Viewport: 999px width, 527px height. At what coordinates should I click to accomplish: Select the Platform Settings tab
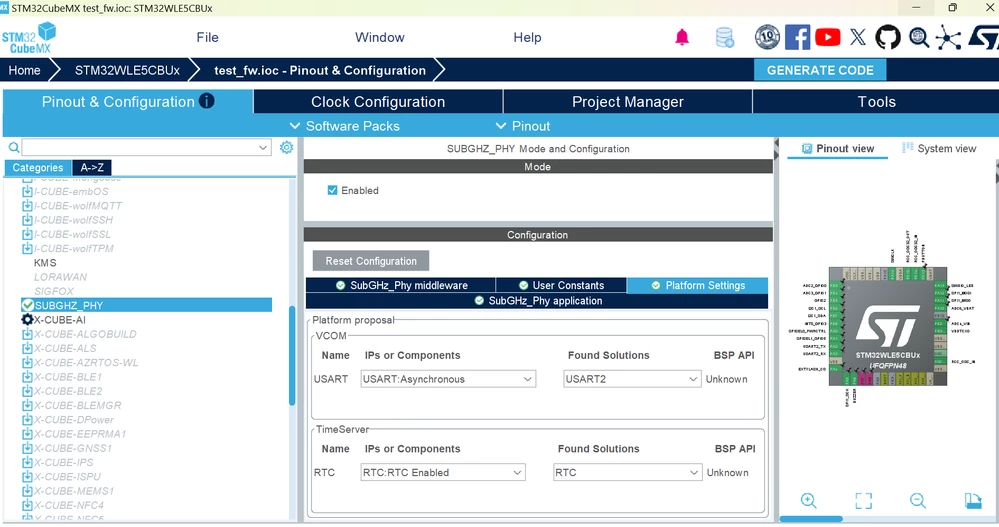(698, 285)
